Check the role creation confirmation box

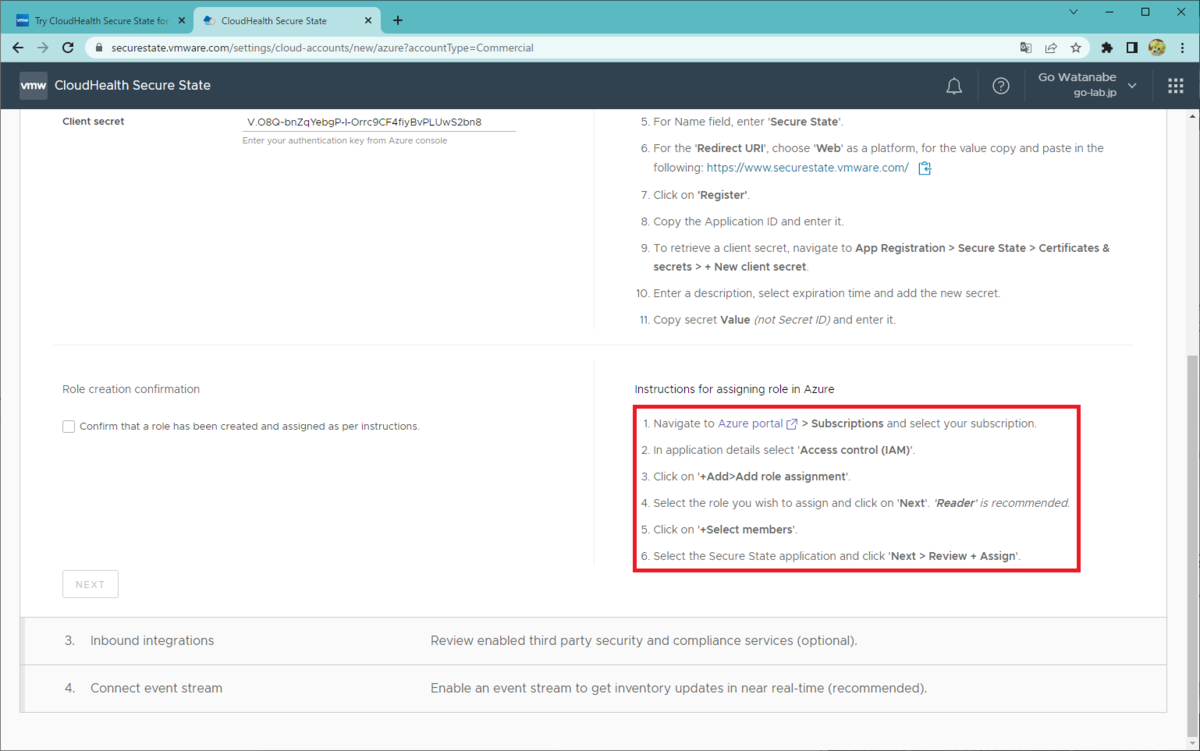tap(69, 427)
